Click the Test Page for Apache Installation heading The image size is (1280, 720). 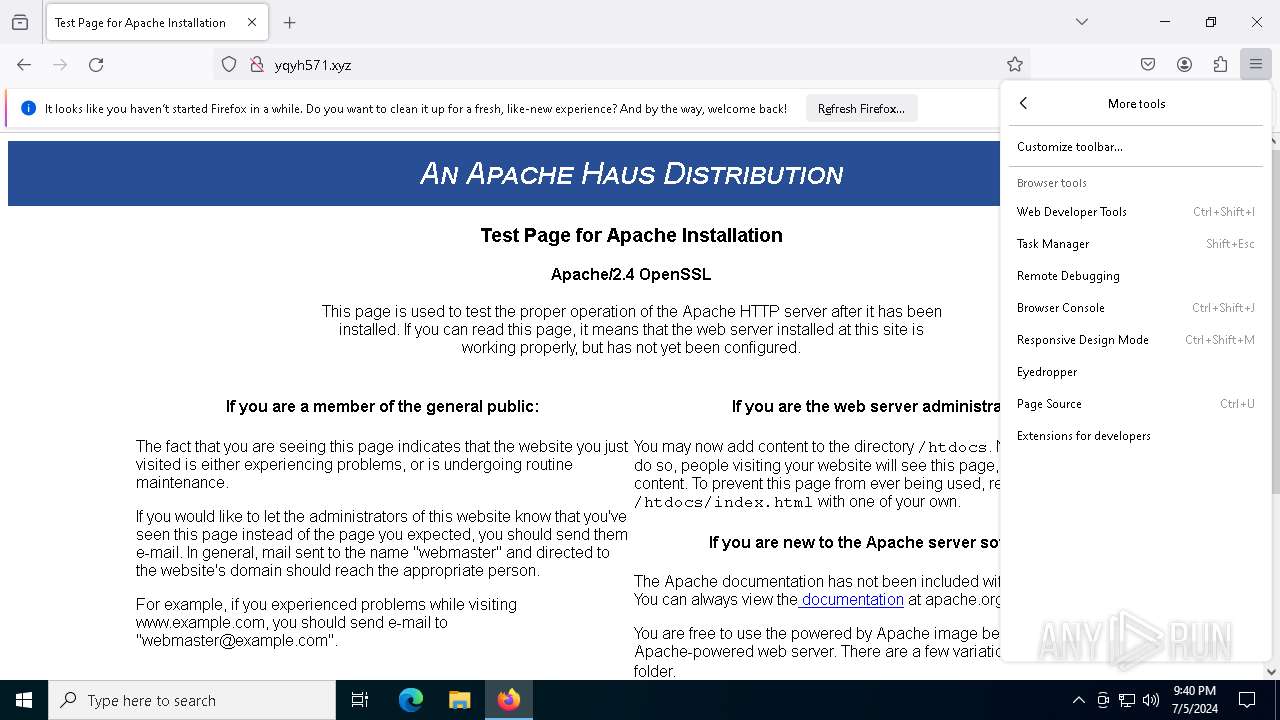pos(631,235)
